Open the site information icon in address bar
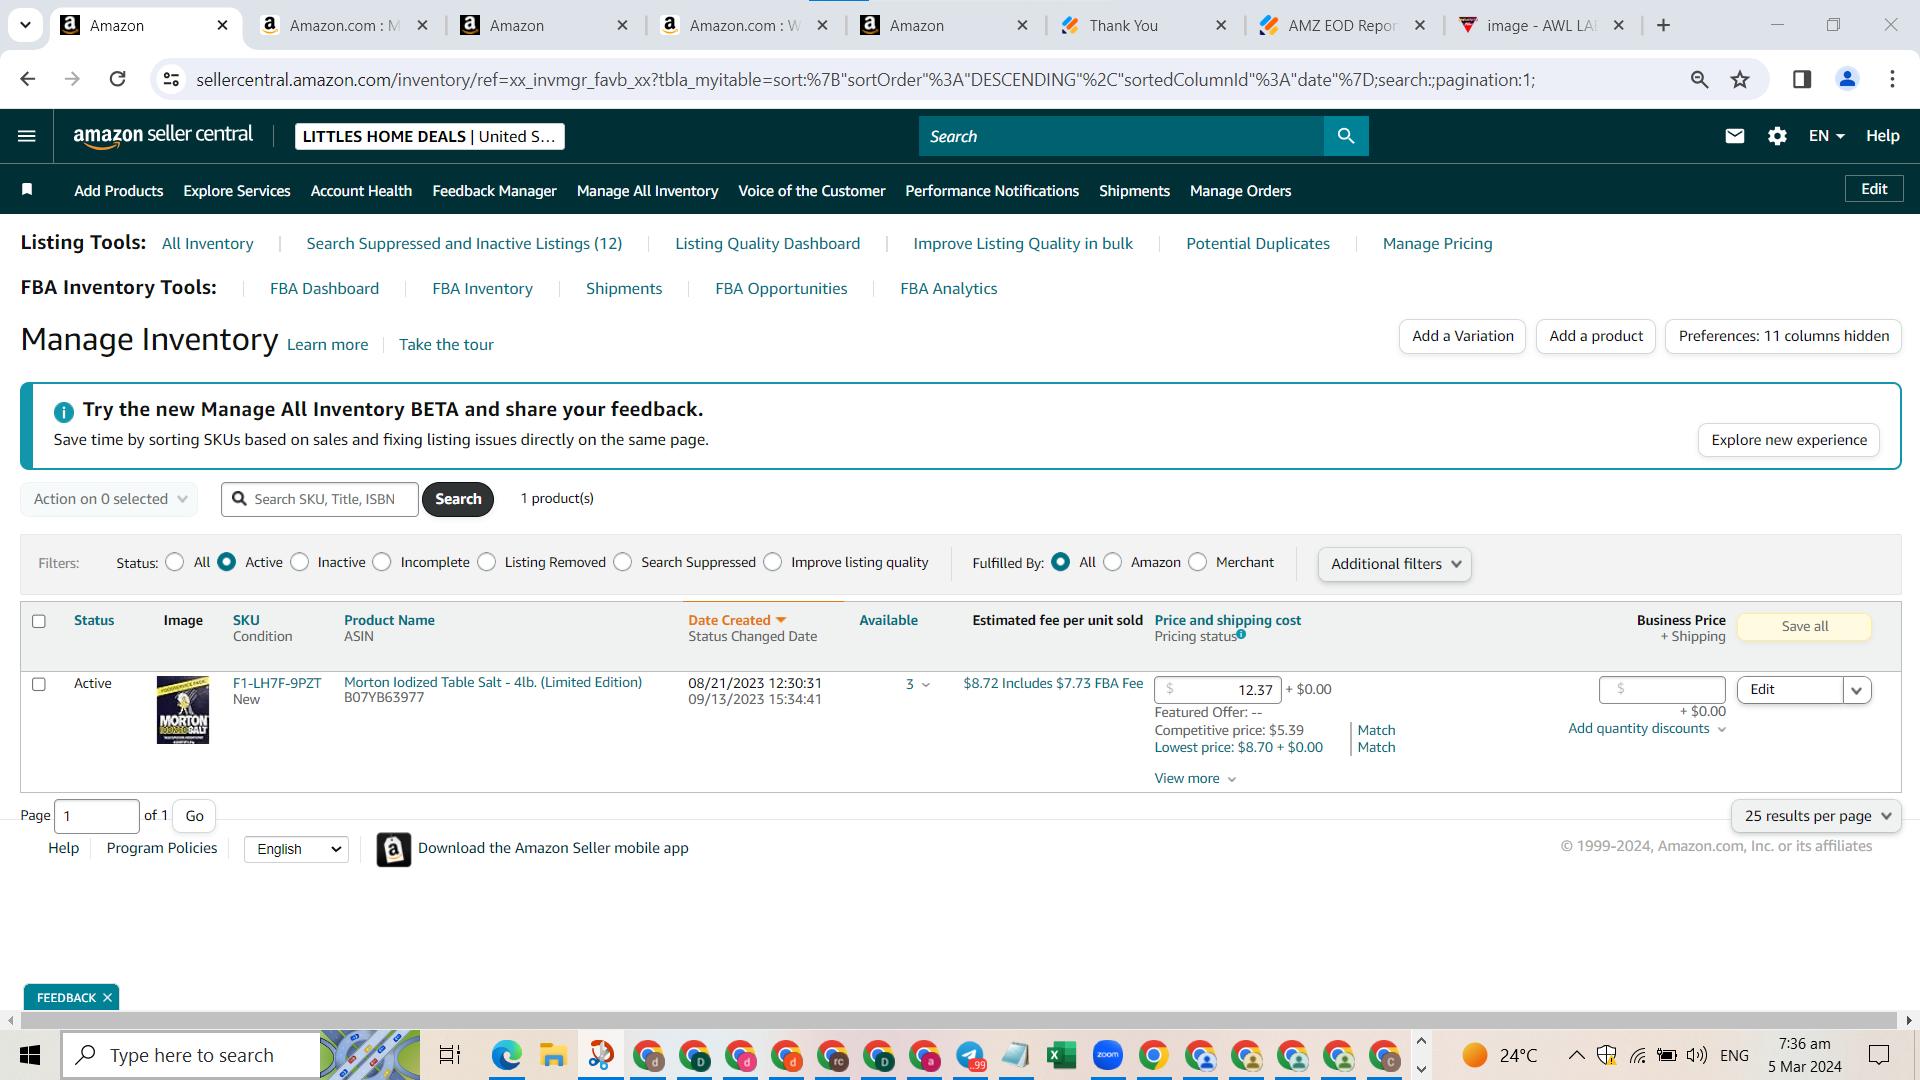1920x1080 pixels. pos(172,79)
